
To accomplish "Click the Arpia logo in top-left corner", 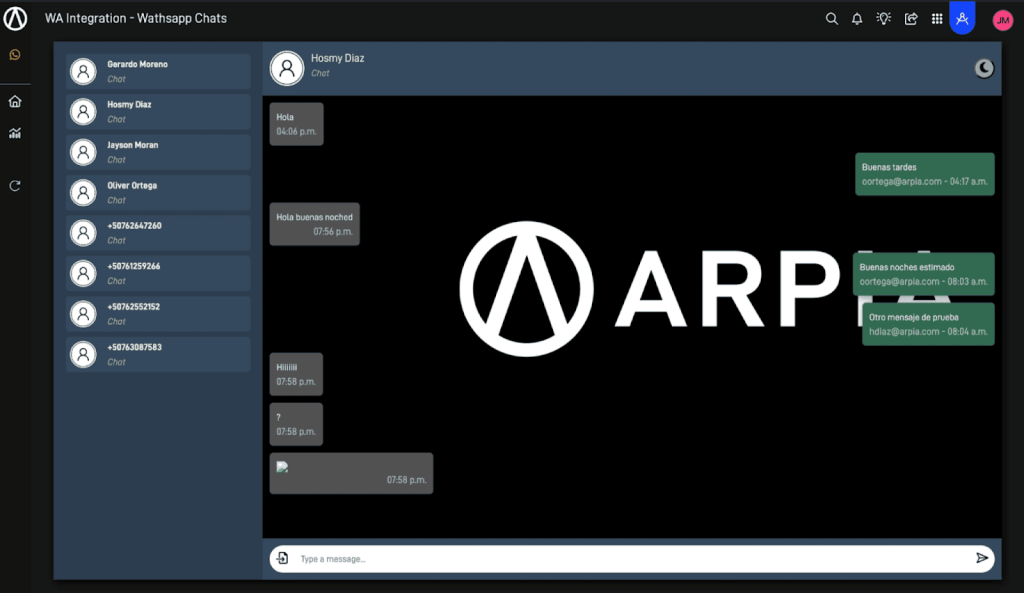I will click(15, 18).
